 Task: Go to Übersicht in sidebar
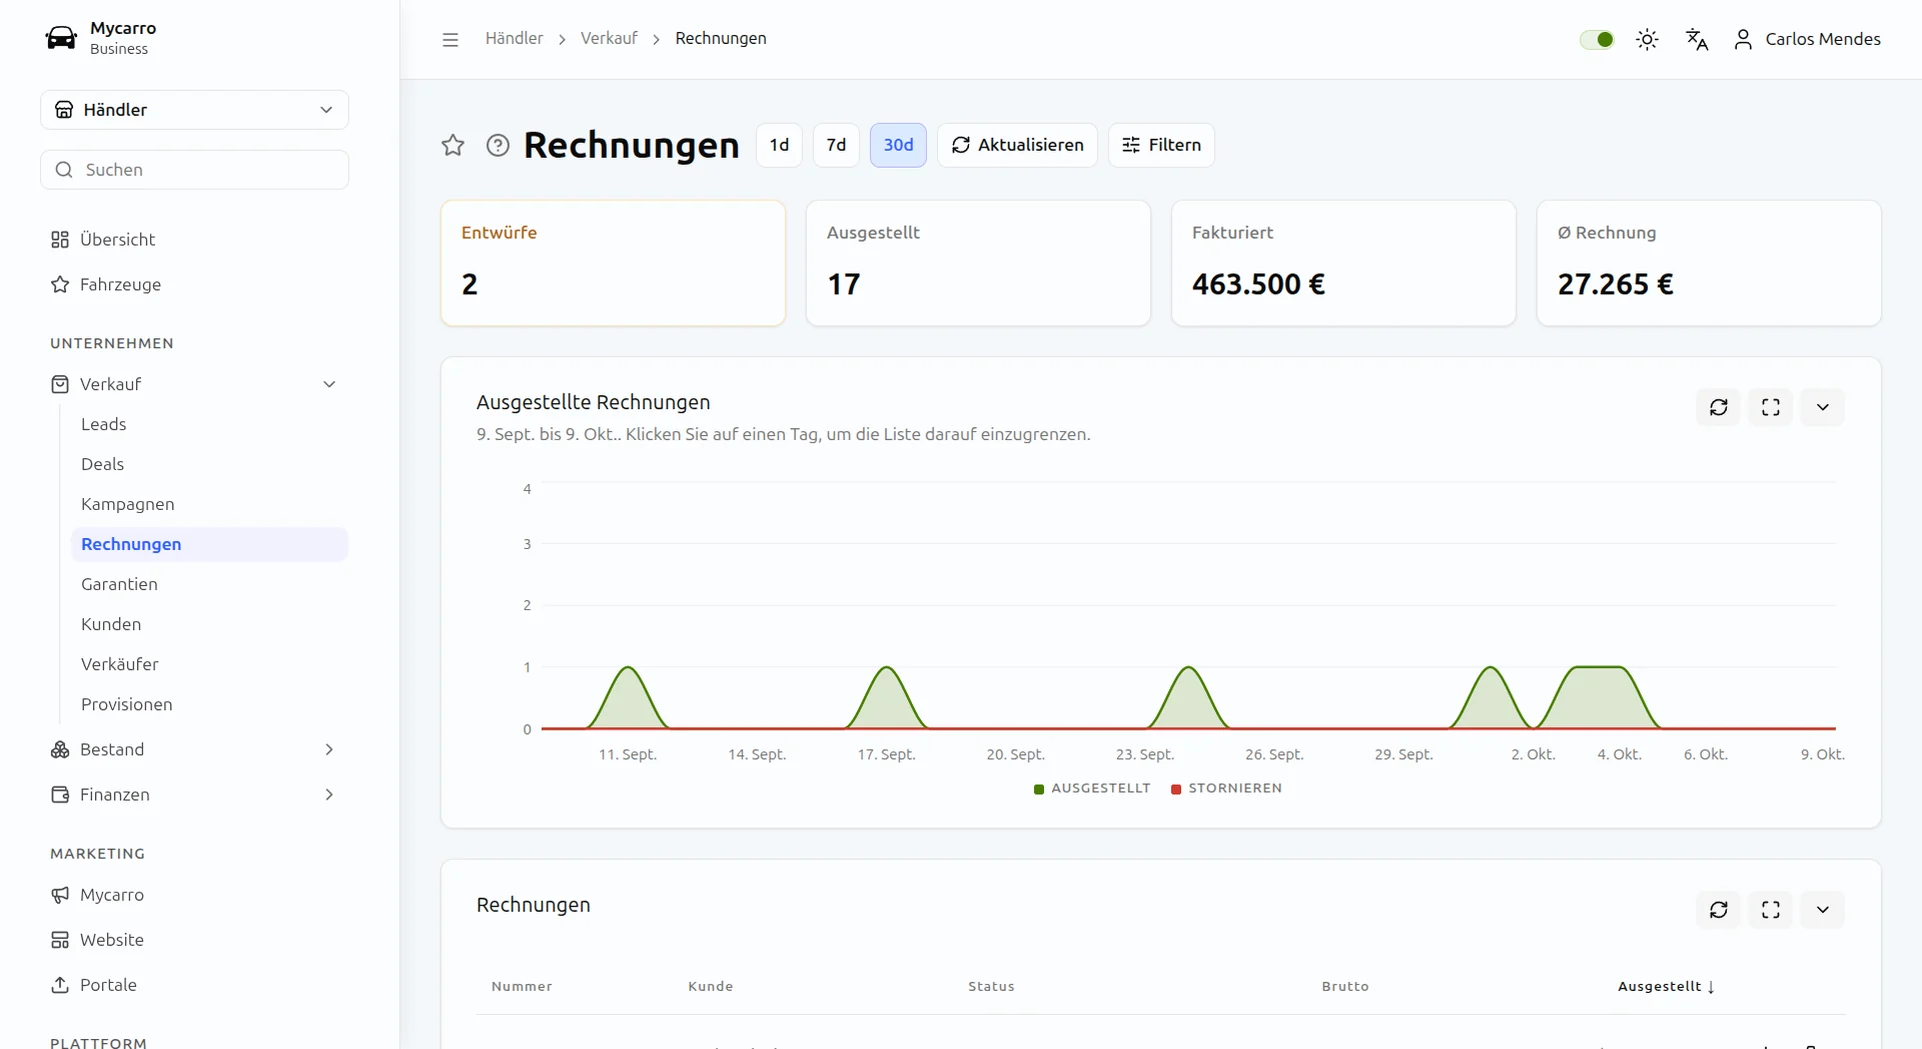pos(117,240)
